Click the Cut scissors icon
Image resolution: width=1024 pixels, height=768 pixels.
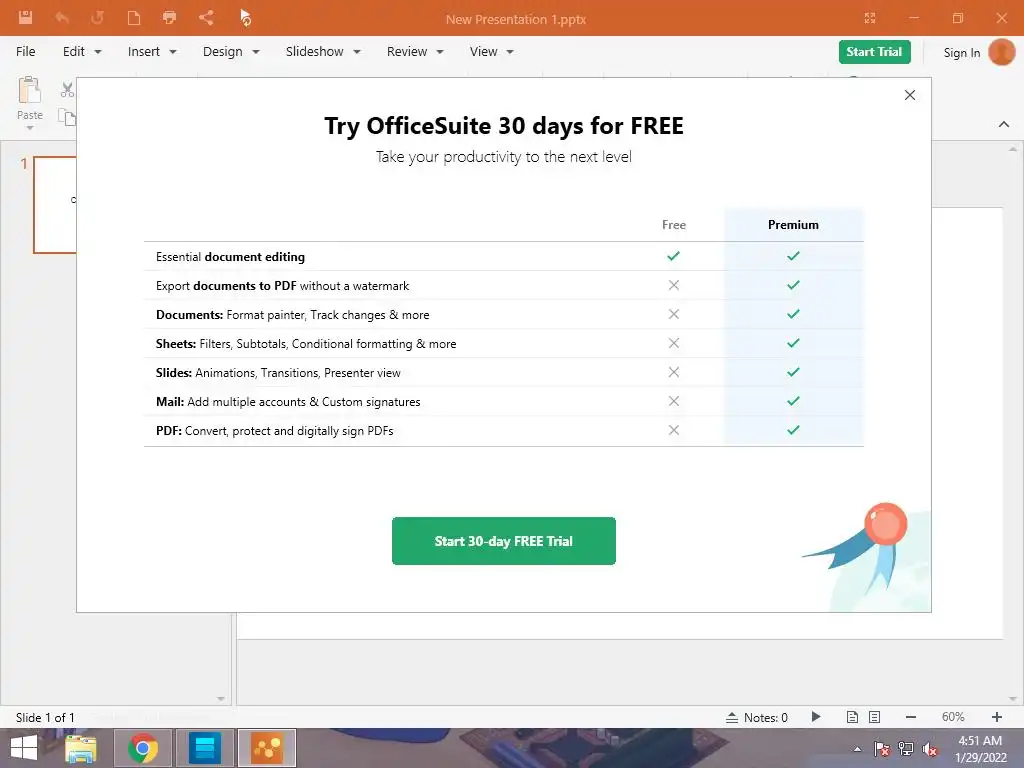(x=67, y=89)
